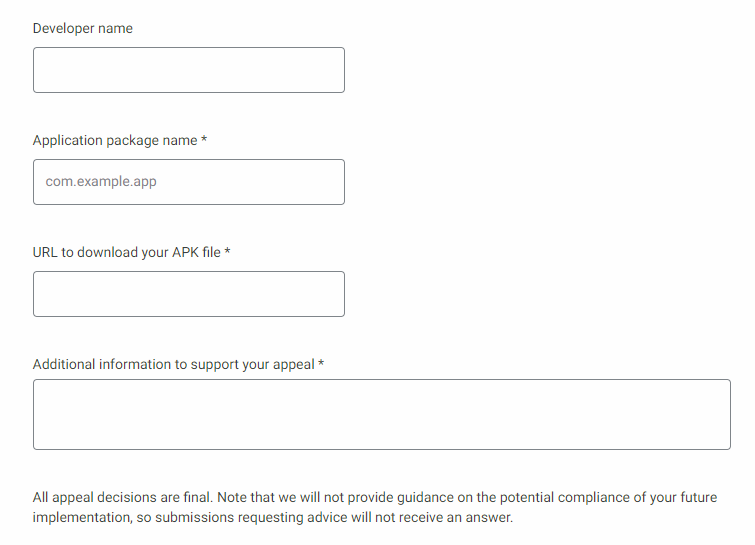The width and height of the screenshot is (755, 545).
Task: Click the asterisk after the APK file label
Action: [228, 253]
